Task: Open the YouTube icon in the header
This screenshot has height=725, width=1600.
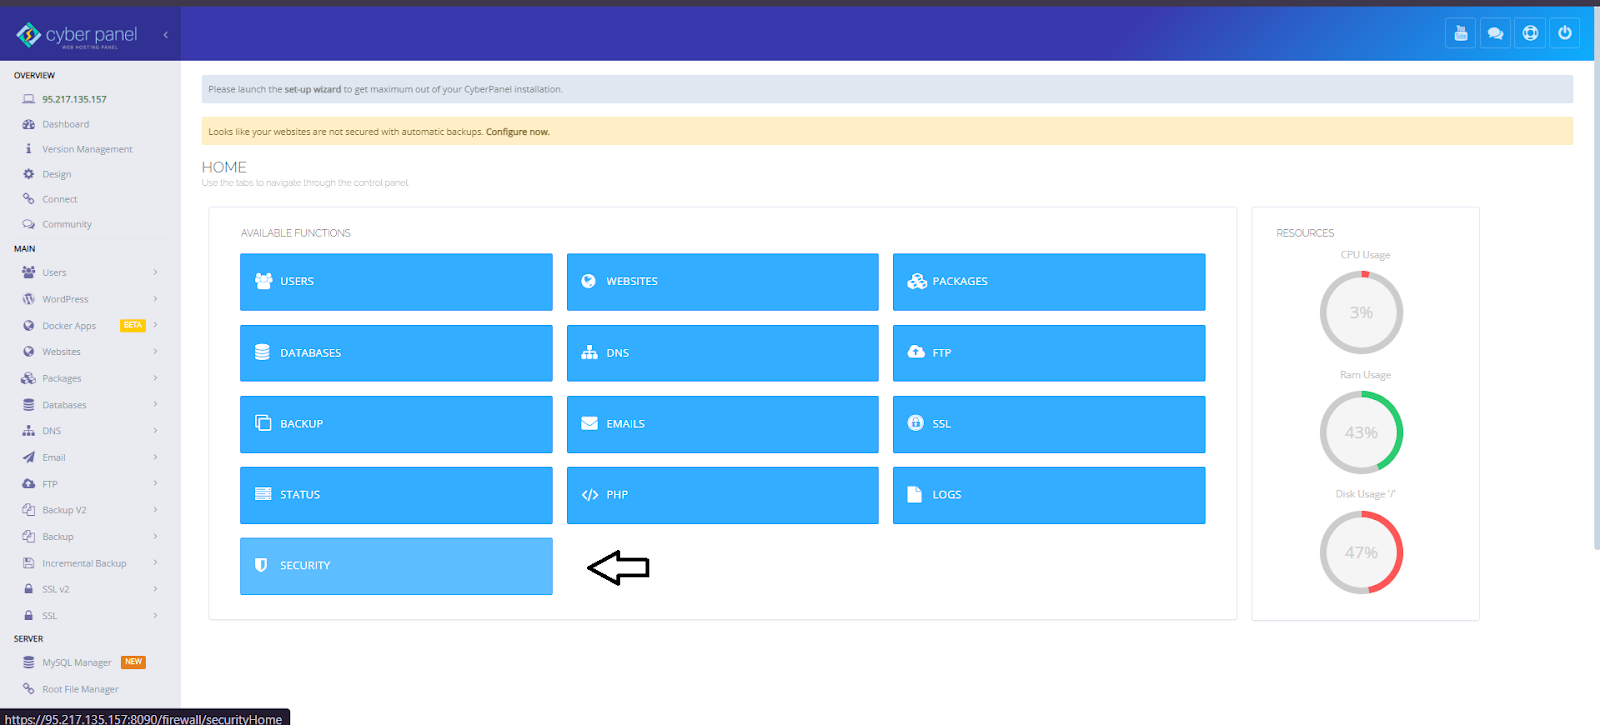Action: tap(1460, 33)
